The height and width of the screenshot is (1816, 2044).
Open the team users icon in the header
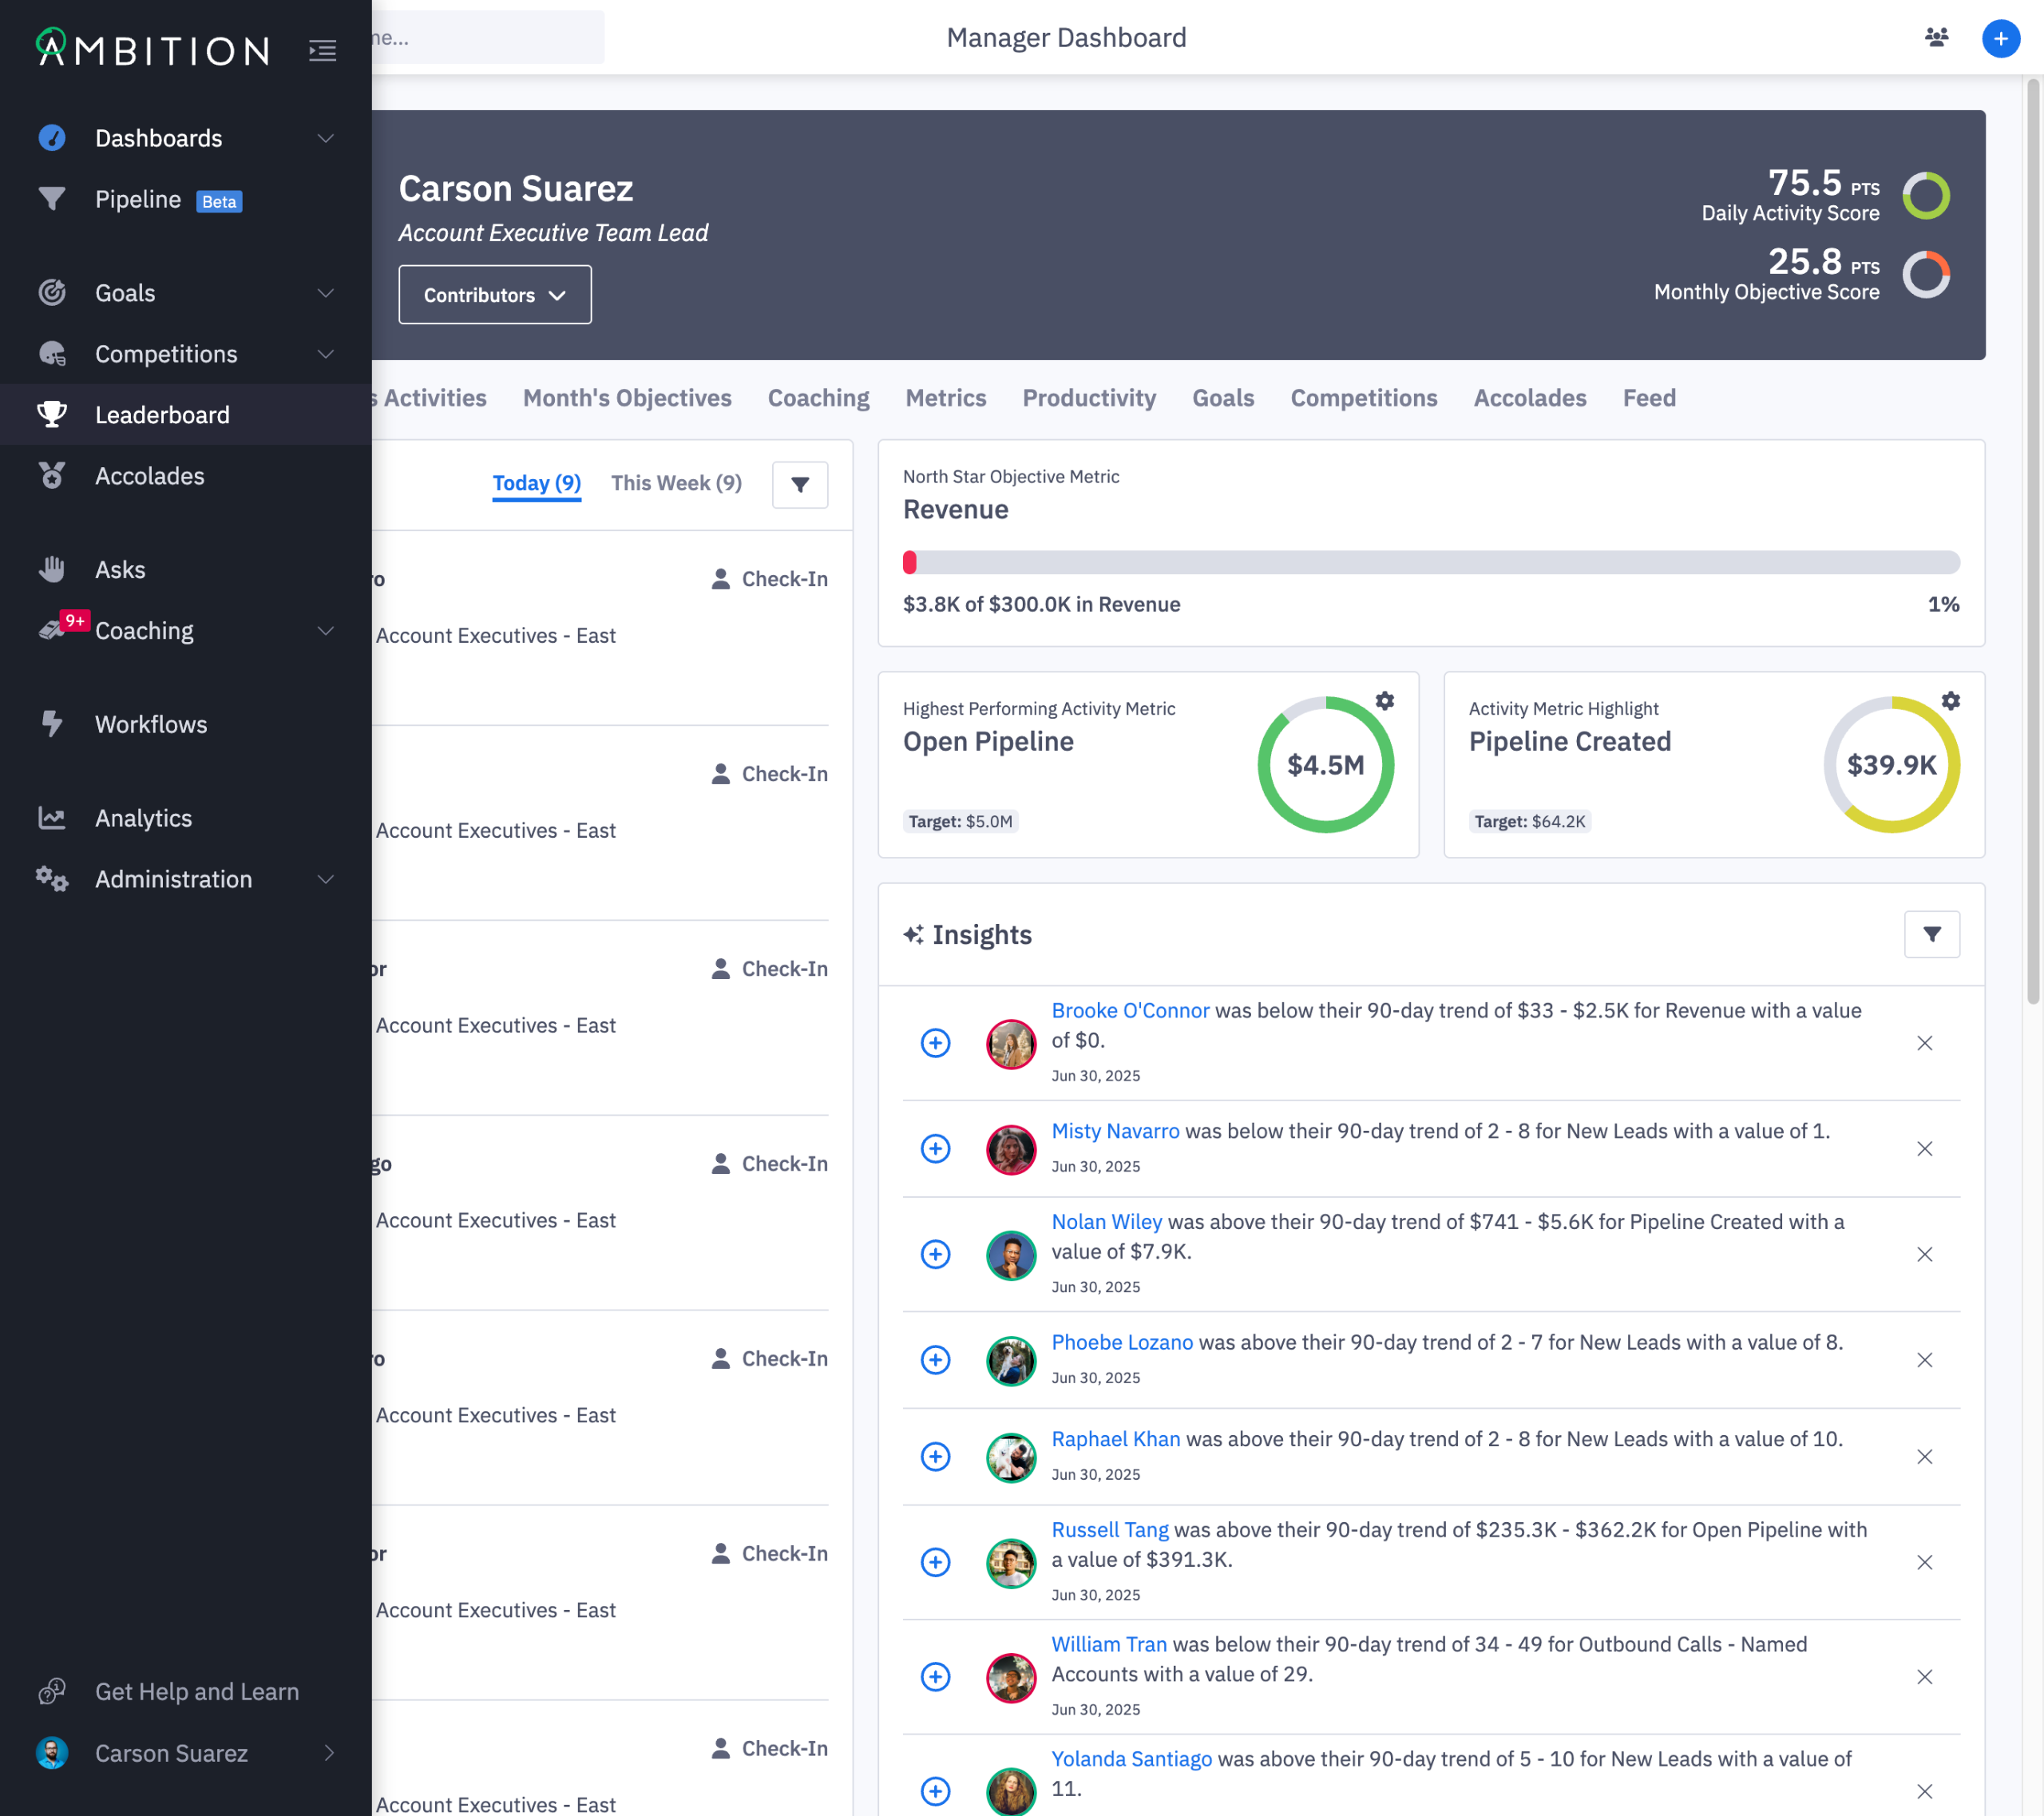click(1936, 38)
